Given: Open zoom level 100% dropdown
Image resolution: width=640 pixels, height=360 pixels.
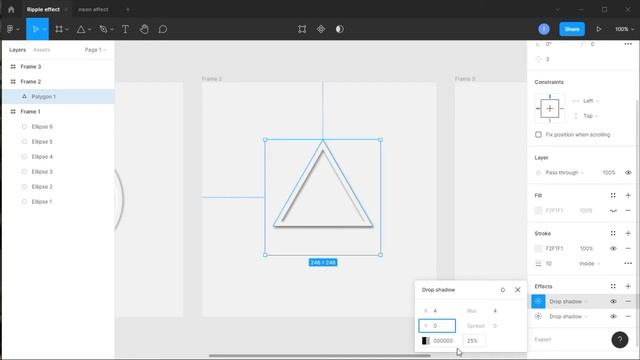Looking at the screenshot, I should click(x=624, y=29).
